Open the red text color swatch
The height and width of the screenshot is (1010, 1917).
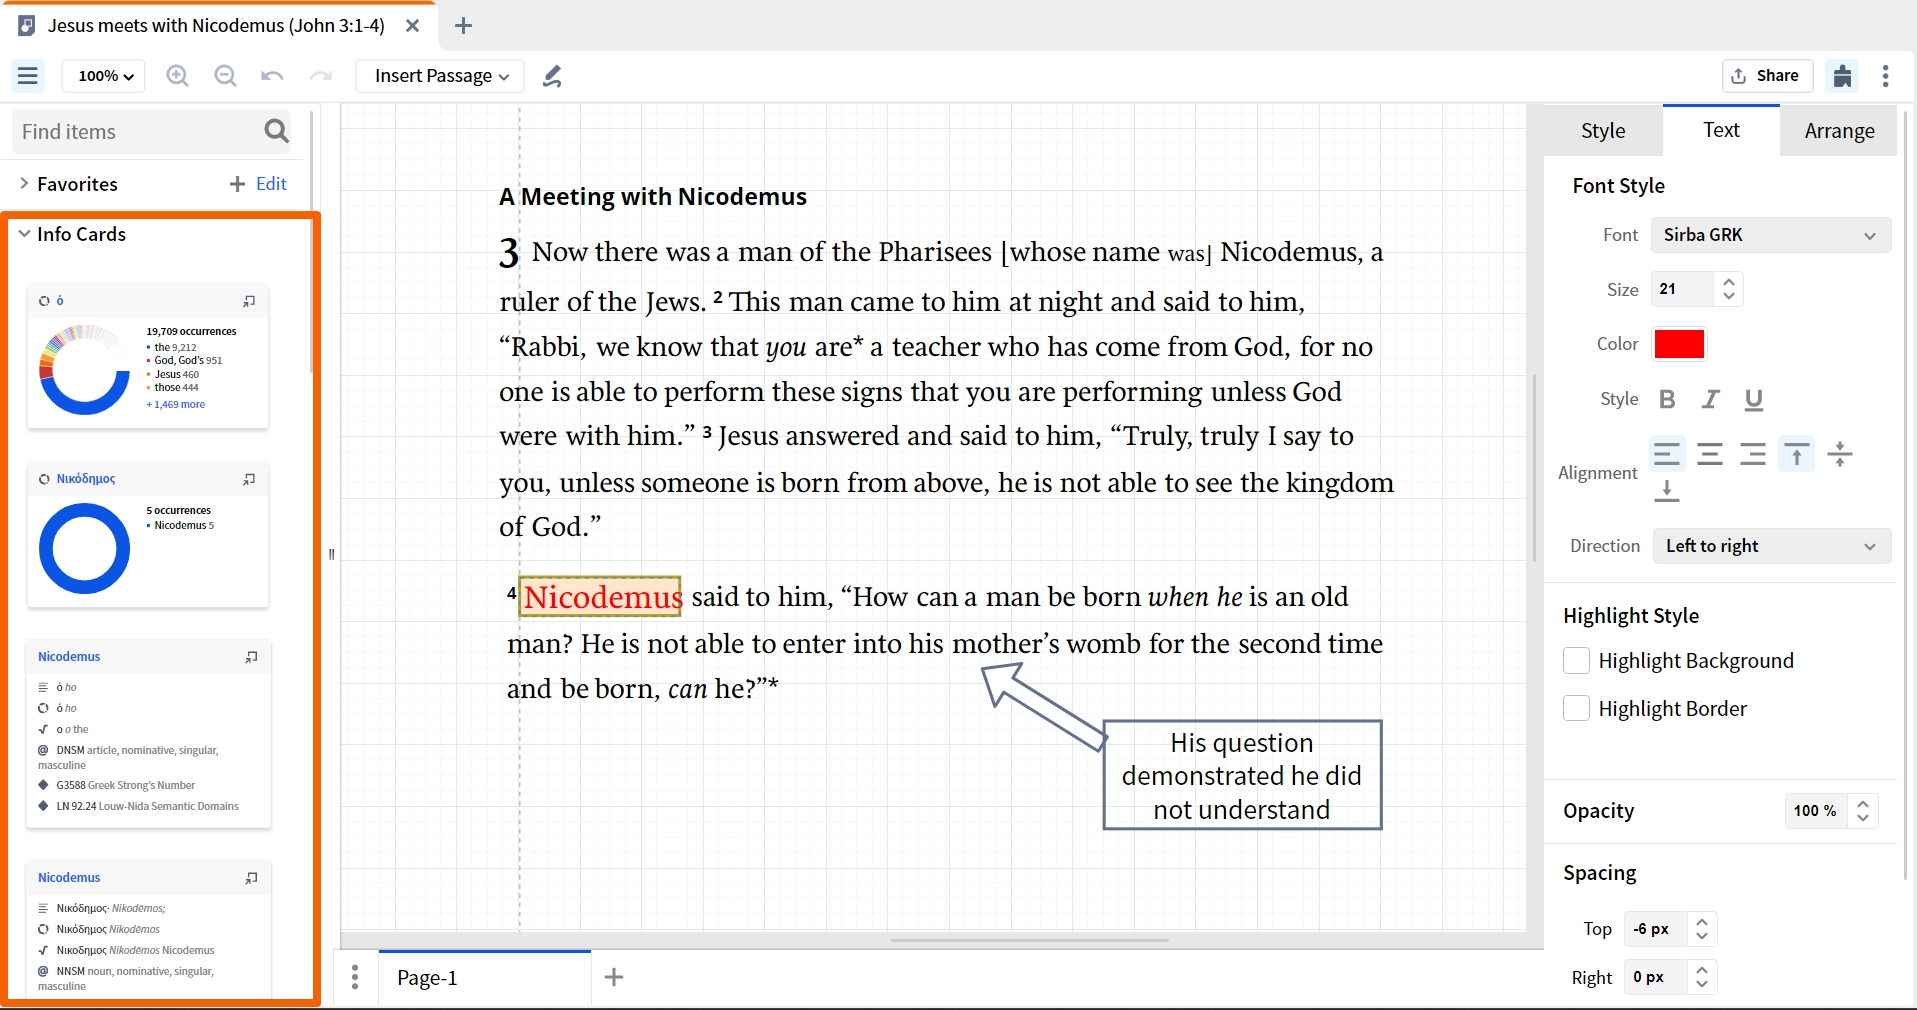(1679, 344)
